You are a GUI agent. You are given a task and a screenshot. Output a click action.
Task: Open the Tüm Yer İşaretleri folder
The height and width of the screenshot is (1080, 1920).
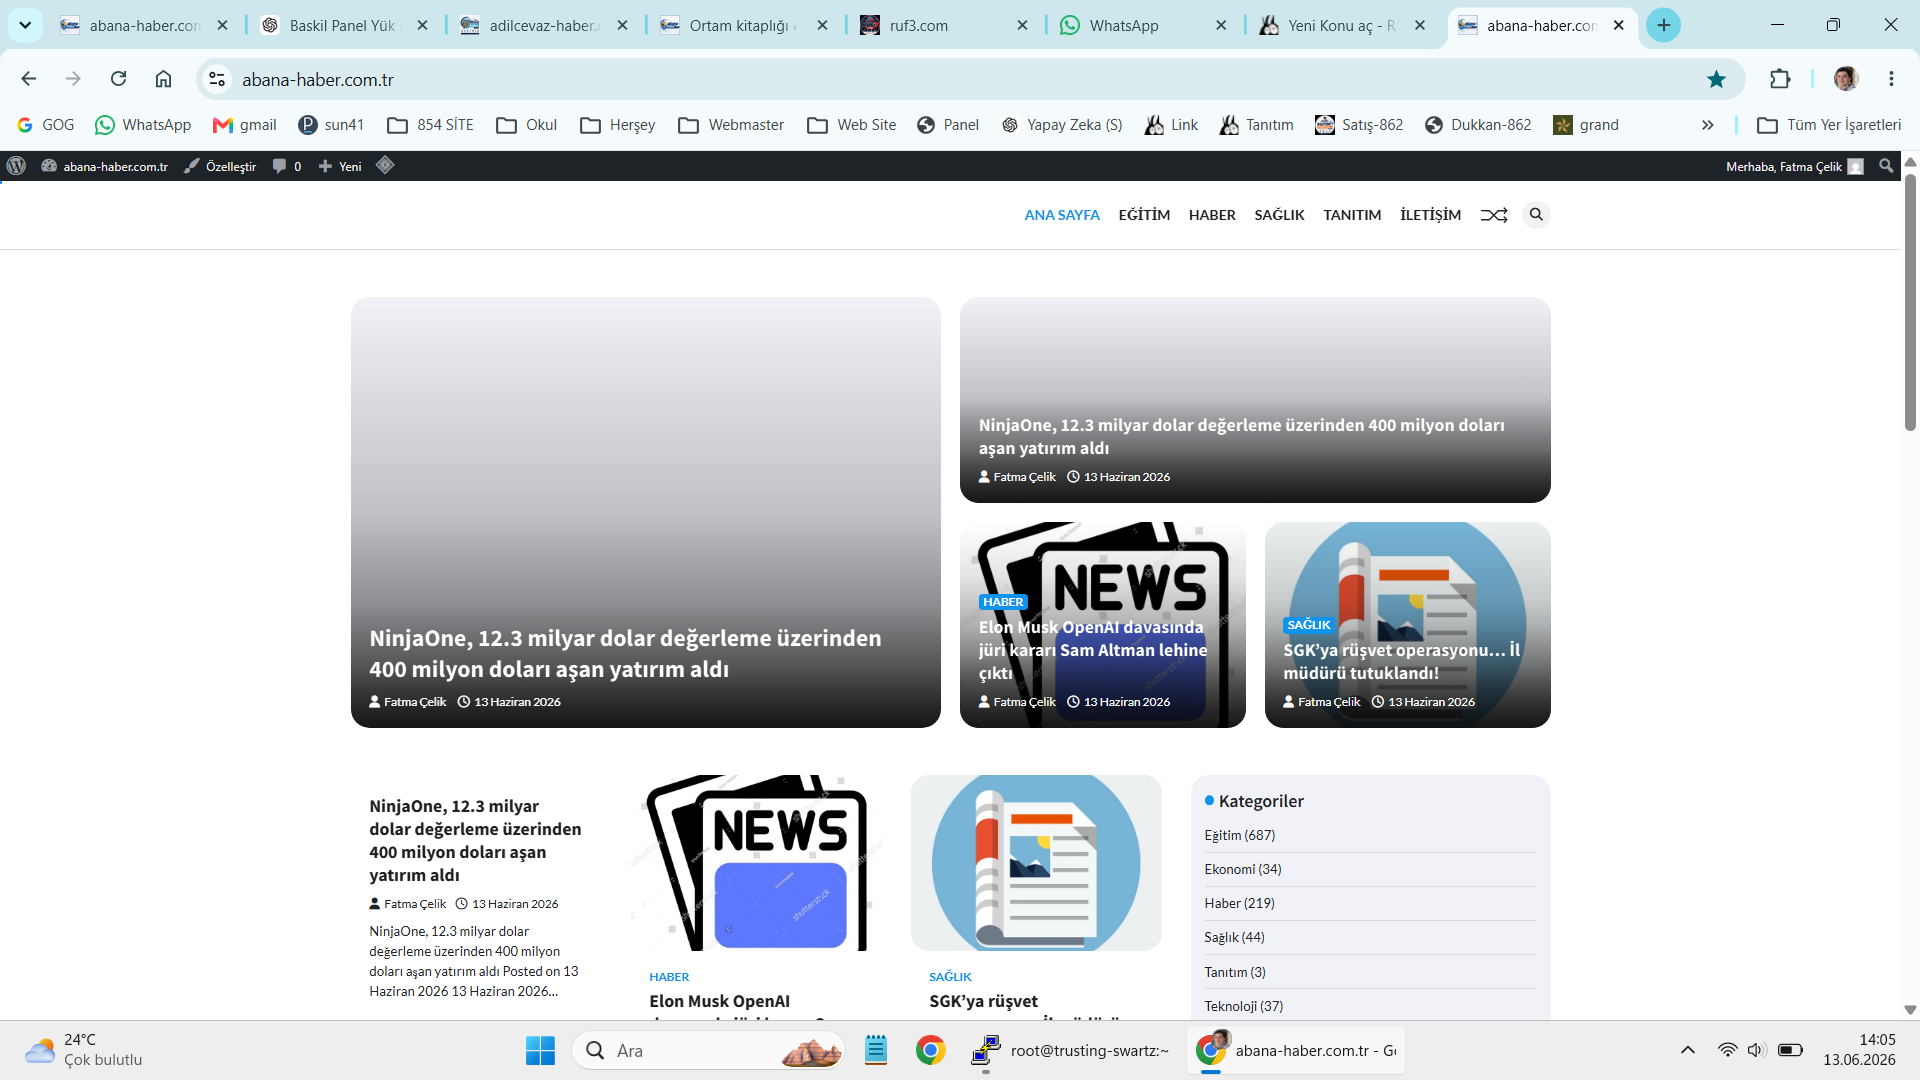[x=1830, y=125]
